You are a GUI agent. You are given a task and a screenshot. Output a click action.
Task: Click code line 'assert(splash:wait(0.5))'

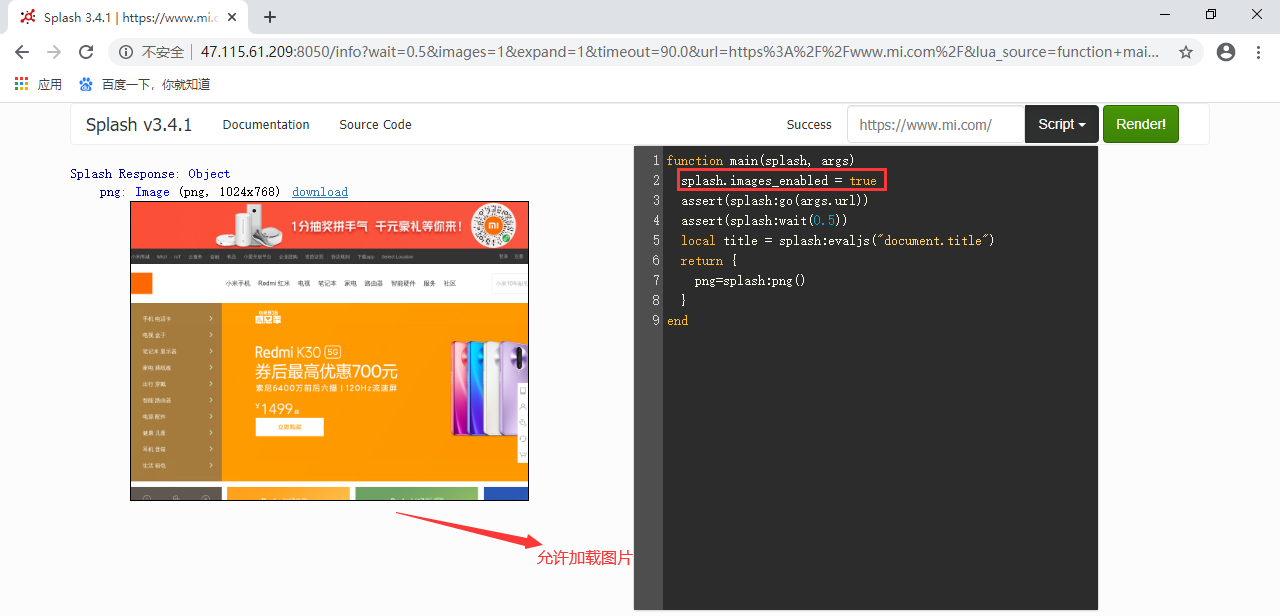(x=765, y=221)
